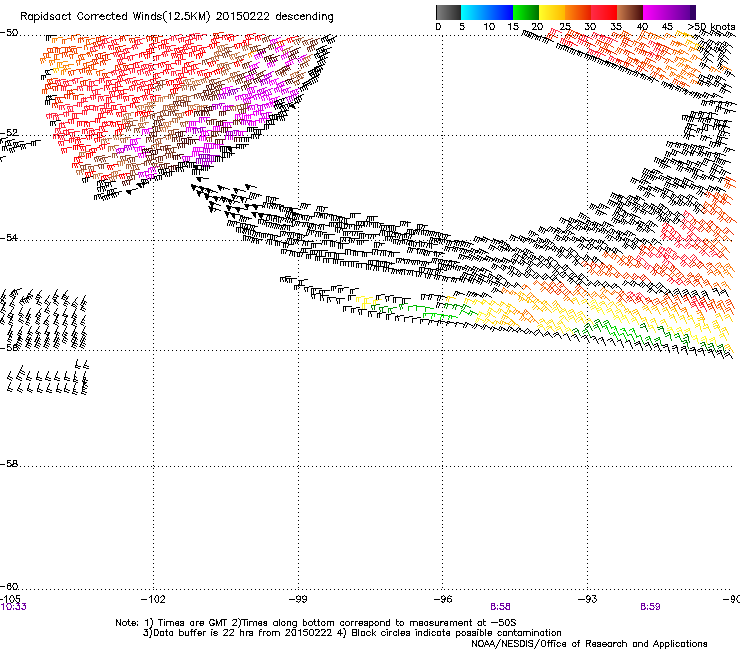Click the purple time stamp 10:33
Screen dimensions: 740x650
[13, 607]
